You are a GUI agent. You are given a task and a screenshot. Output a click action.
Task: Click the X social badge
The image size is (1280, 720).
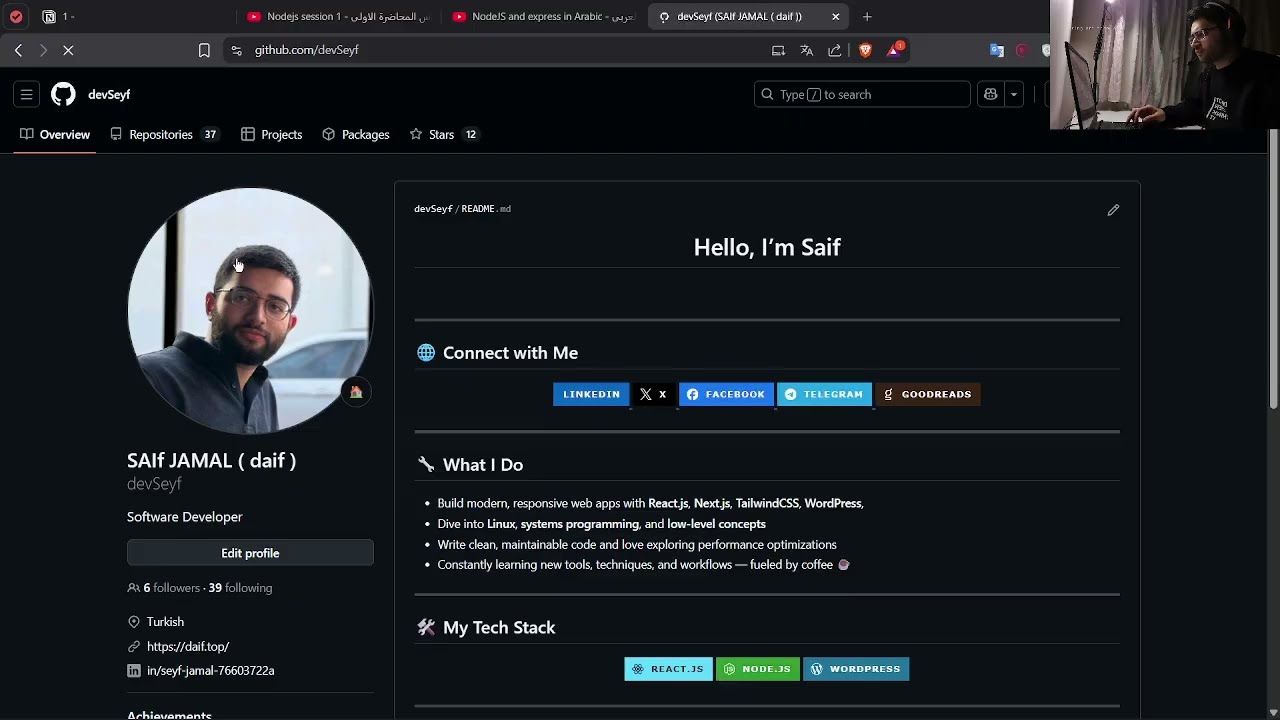[x=654, y=394]
